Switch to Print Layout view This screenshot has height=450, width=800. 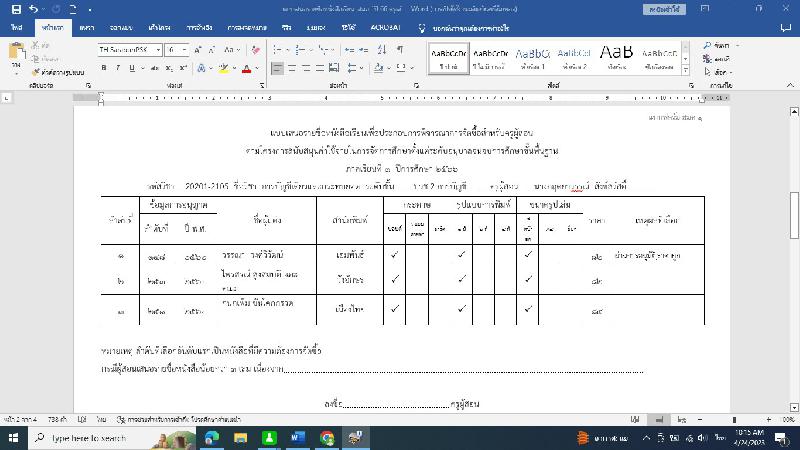coord(659,419)
